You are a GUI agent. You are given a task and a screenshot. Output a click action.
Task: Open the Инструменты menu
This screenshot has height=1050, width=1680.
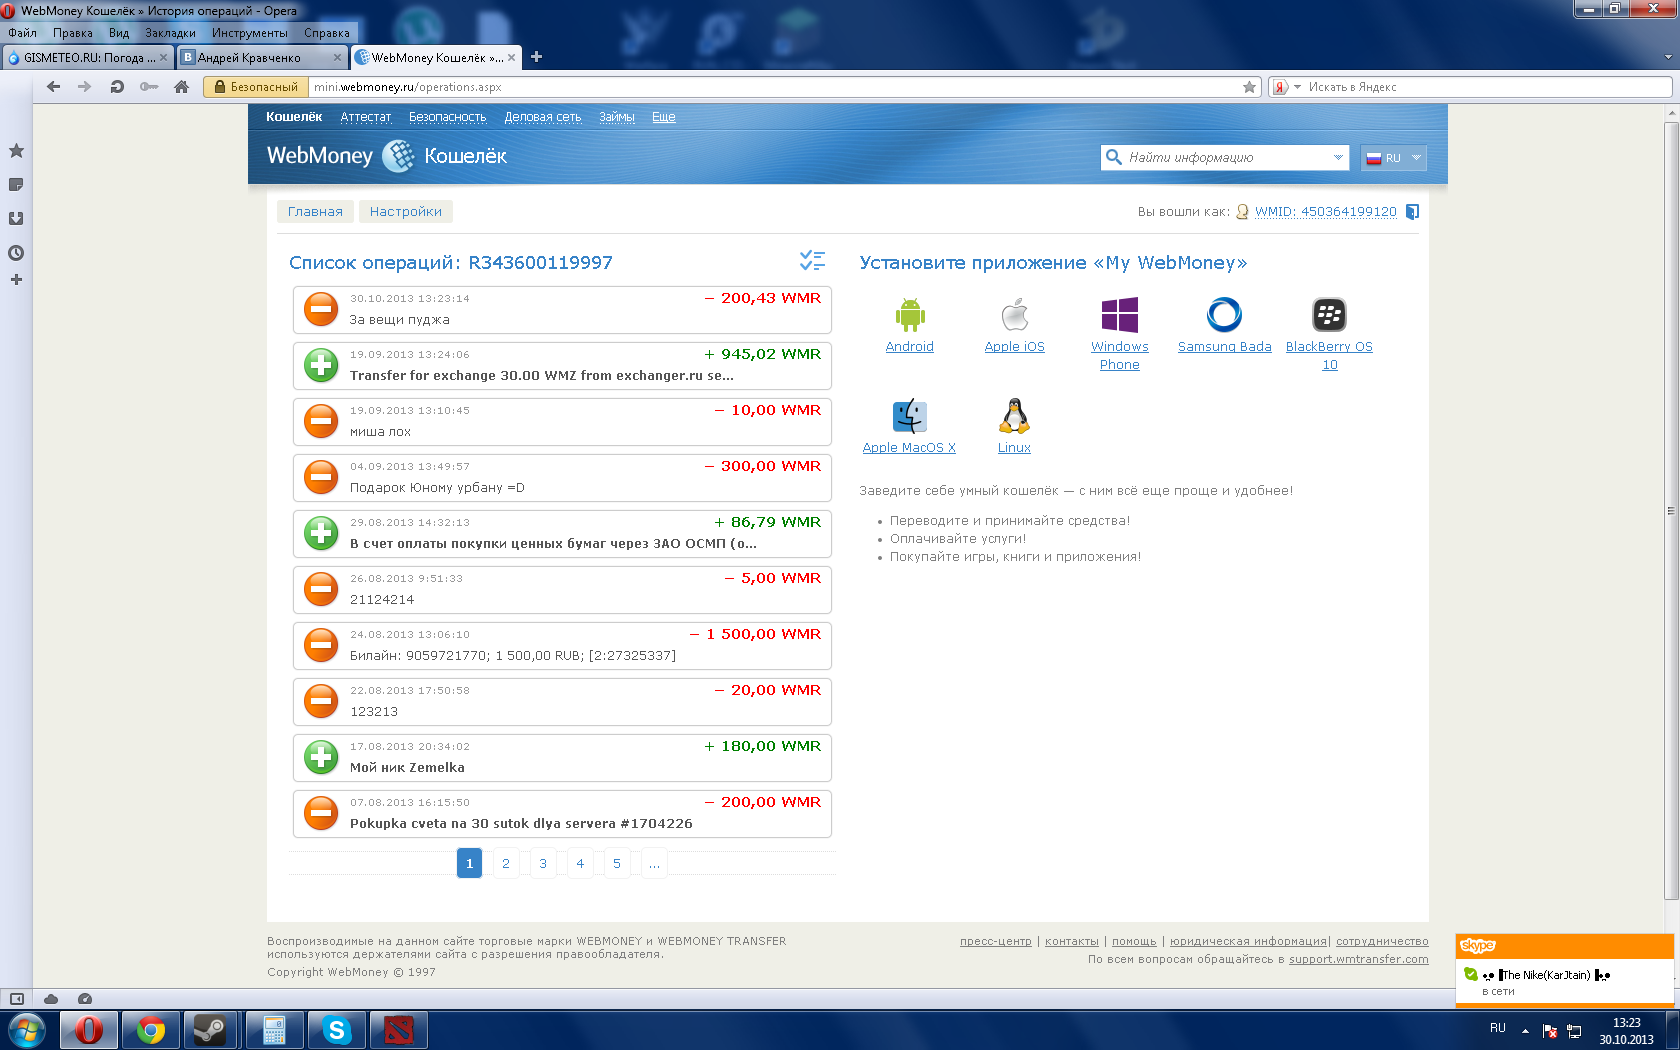click(x=250, y=33)
